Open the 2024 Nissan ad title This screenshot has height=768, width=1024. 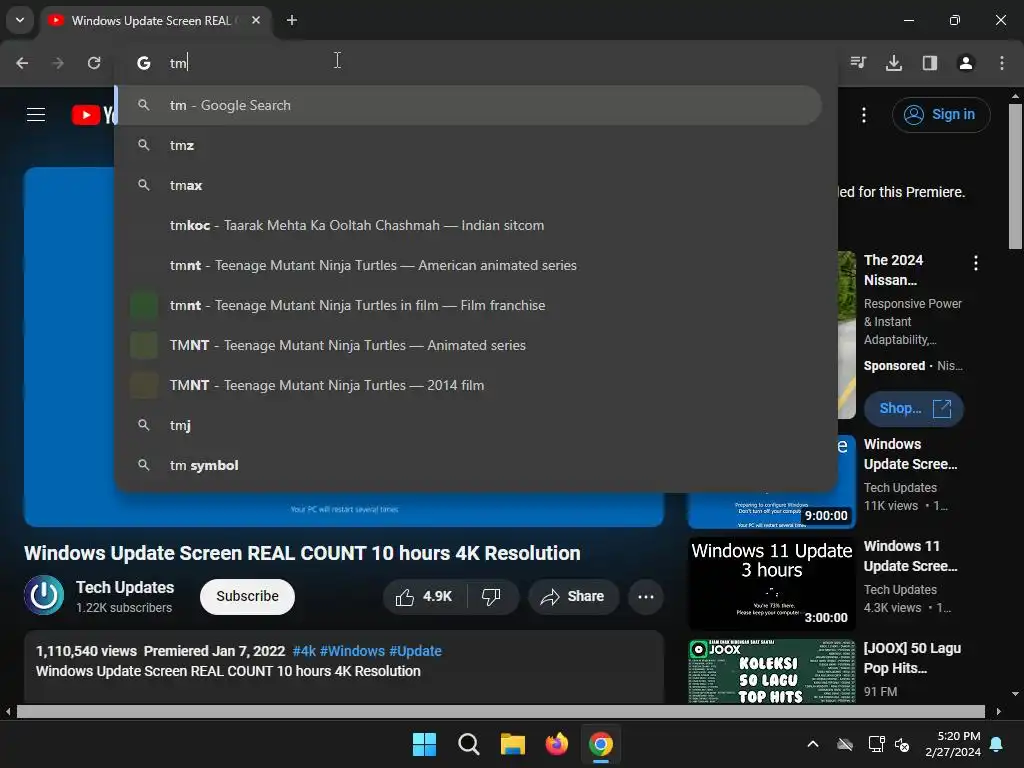point(894,270)
